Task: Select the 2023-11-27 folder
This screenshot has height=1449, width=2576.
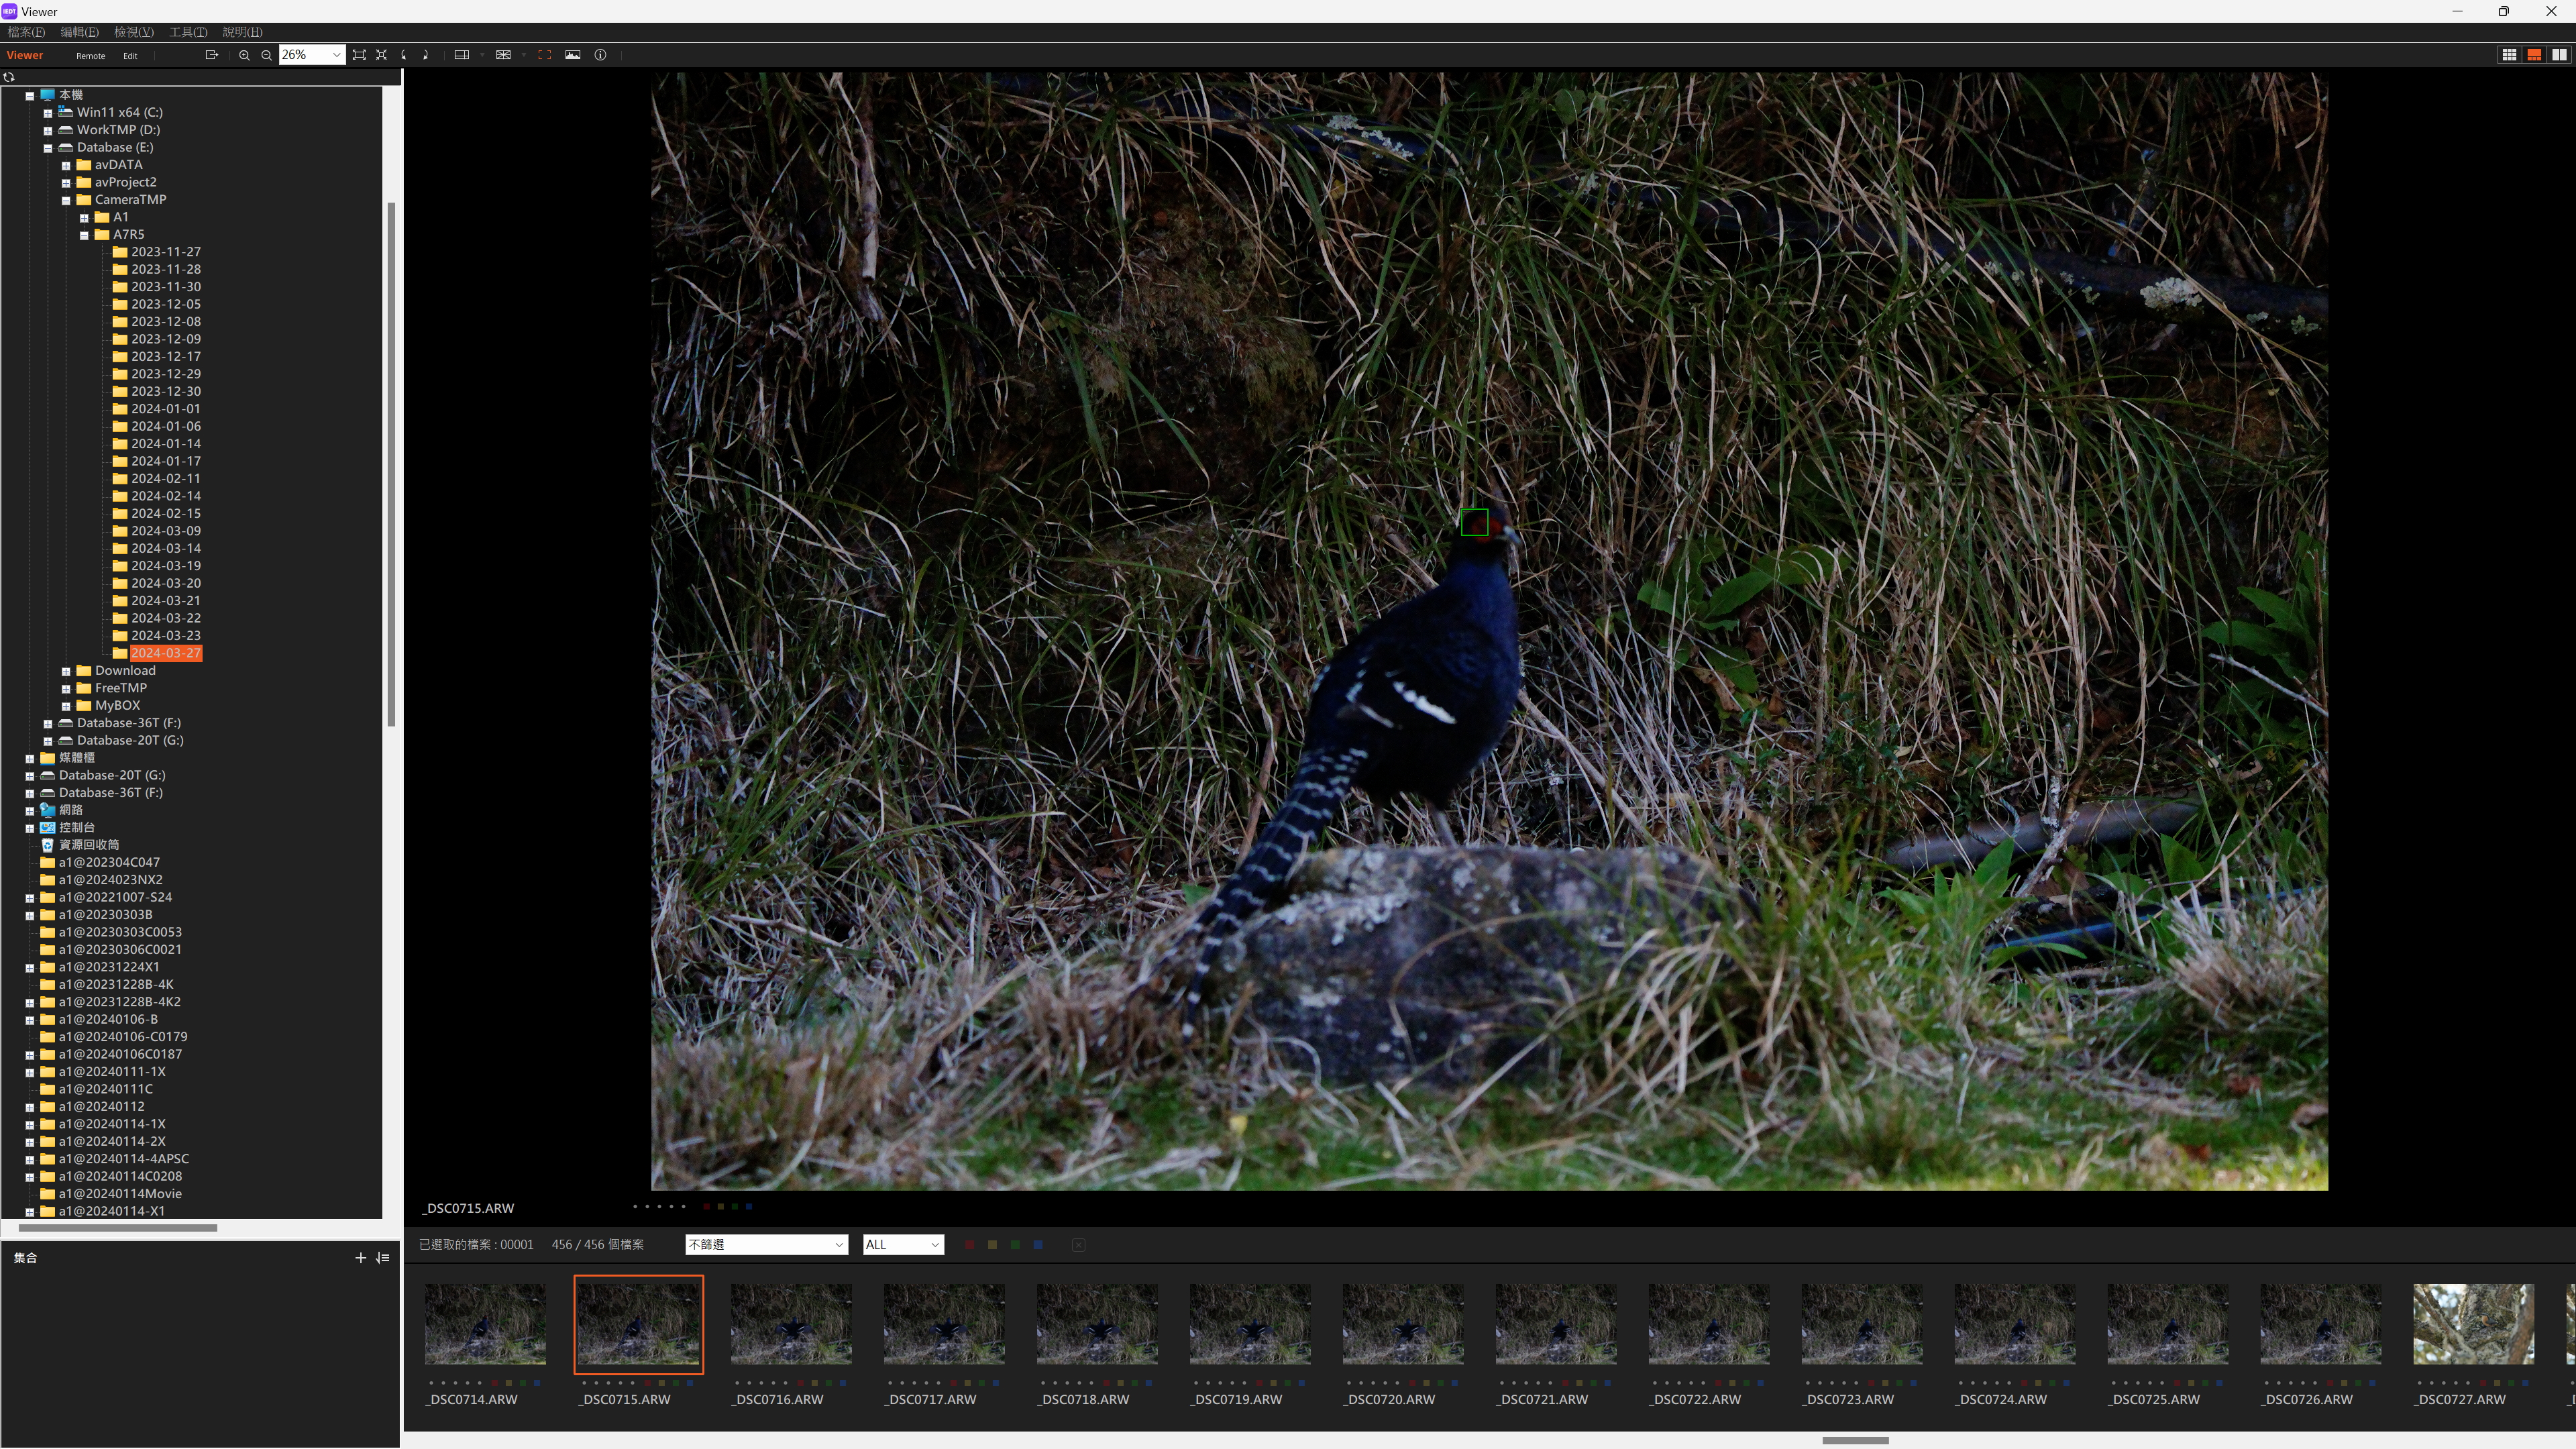Action: coord(165,252)
